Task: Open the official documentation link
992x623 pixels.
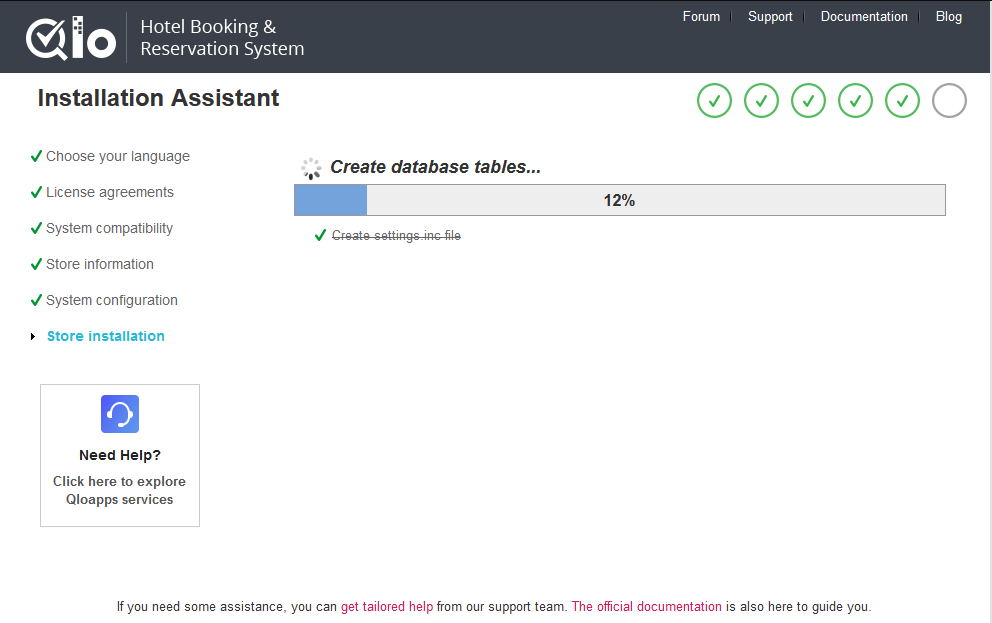Action: pos(646,606)
